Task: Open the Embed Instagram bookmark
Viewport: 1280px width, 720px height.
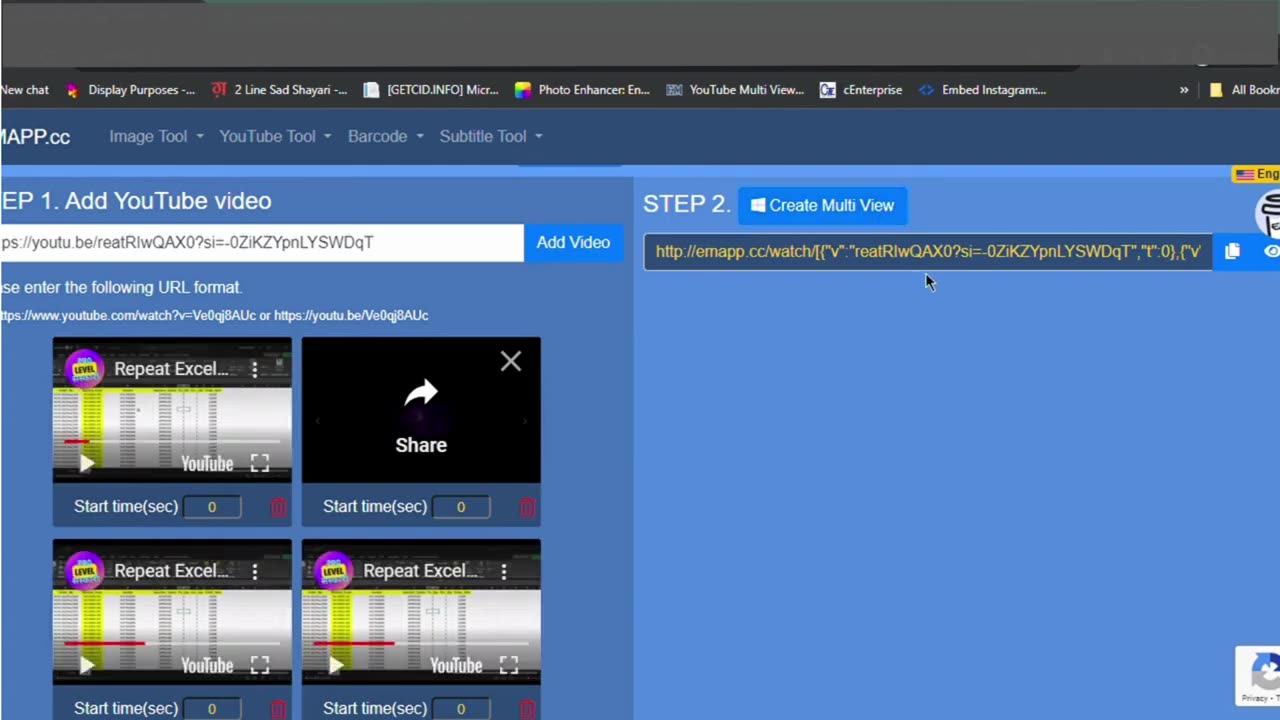Action: [x=982, y=90]
